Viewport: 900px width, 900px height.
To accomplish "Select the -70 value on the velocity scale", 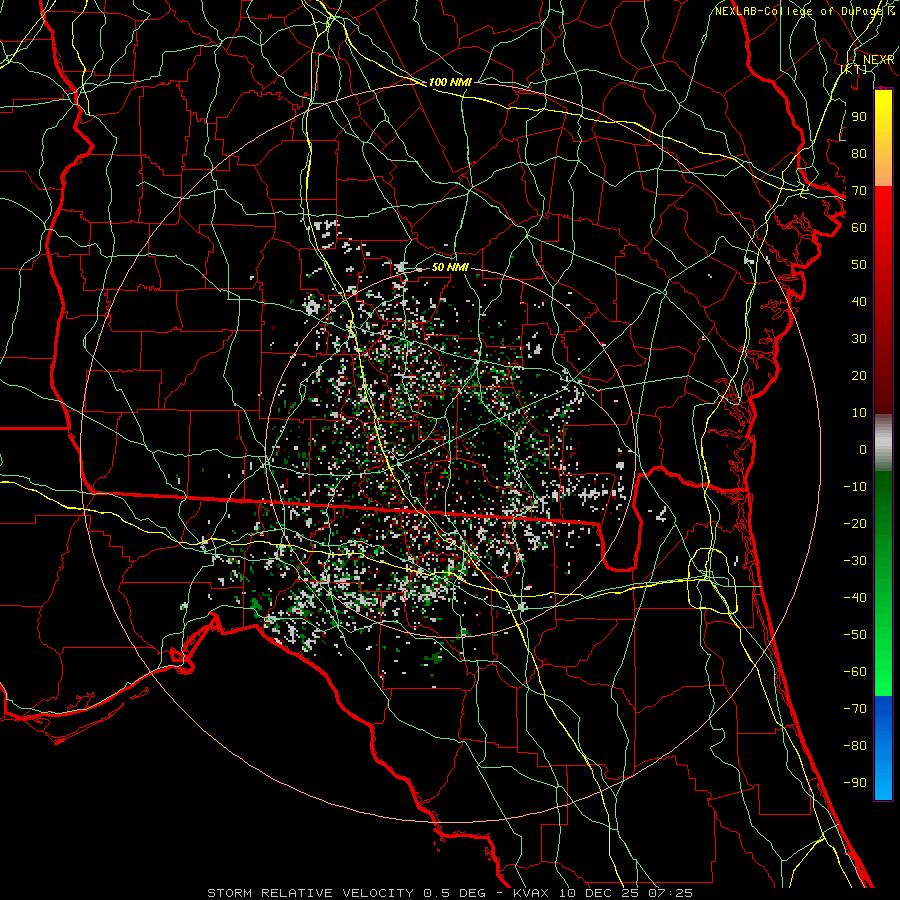I will [x=855, y=709].
